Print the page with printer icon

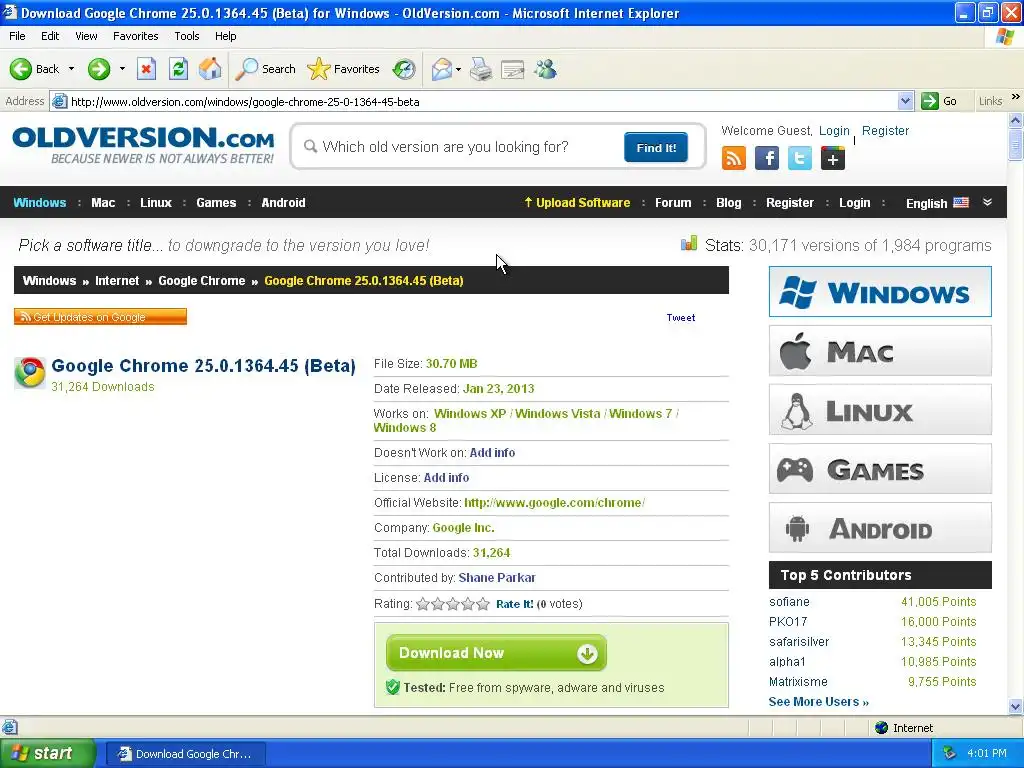coord(481,69)
